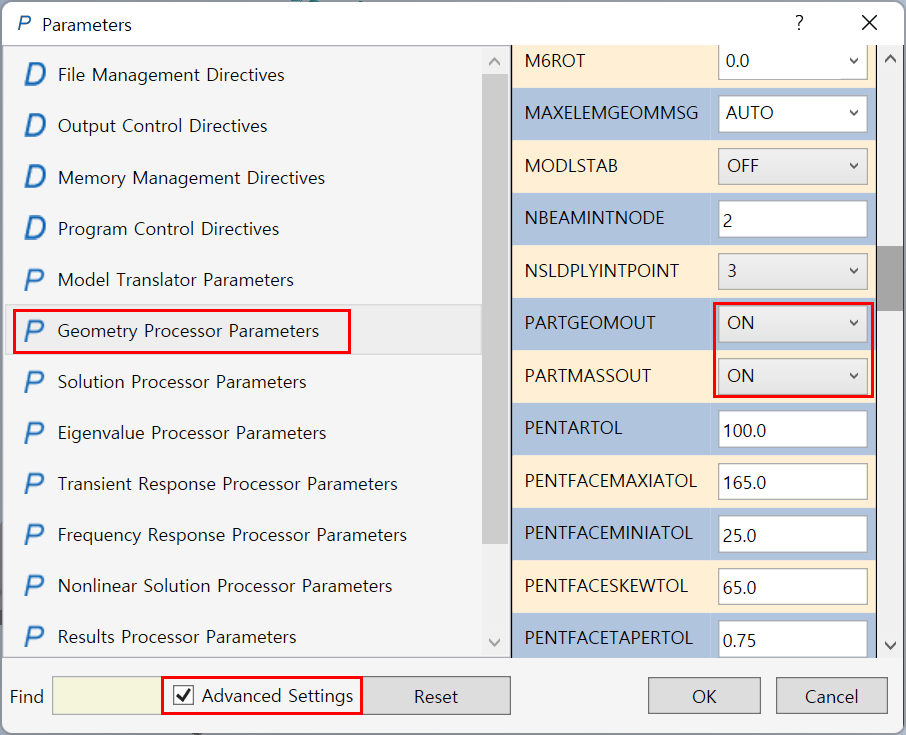This screenshot has height=735, width=906.
Task: Click the question mark help button
Action: coord(799,23)
